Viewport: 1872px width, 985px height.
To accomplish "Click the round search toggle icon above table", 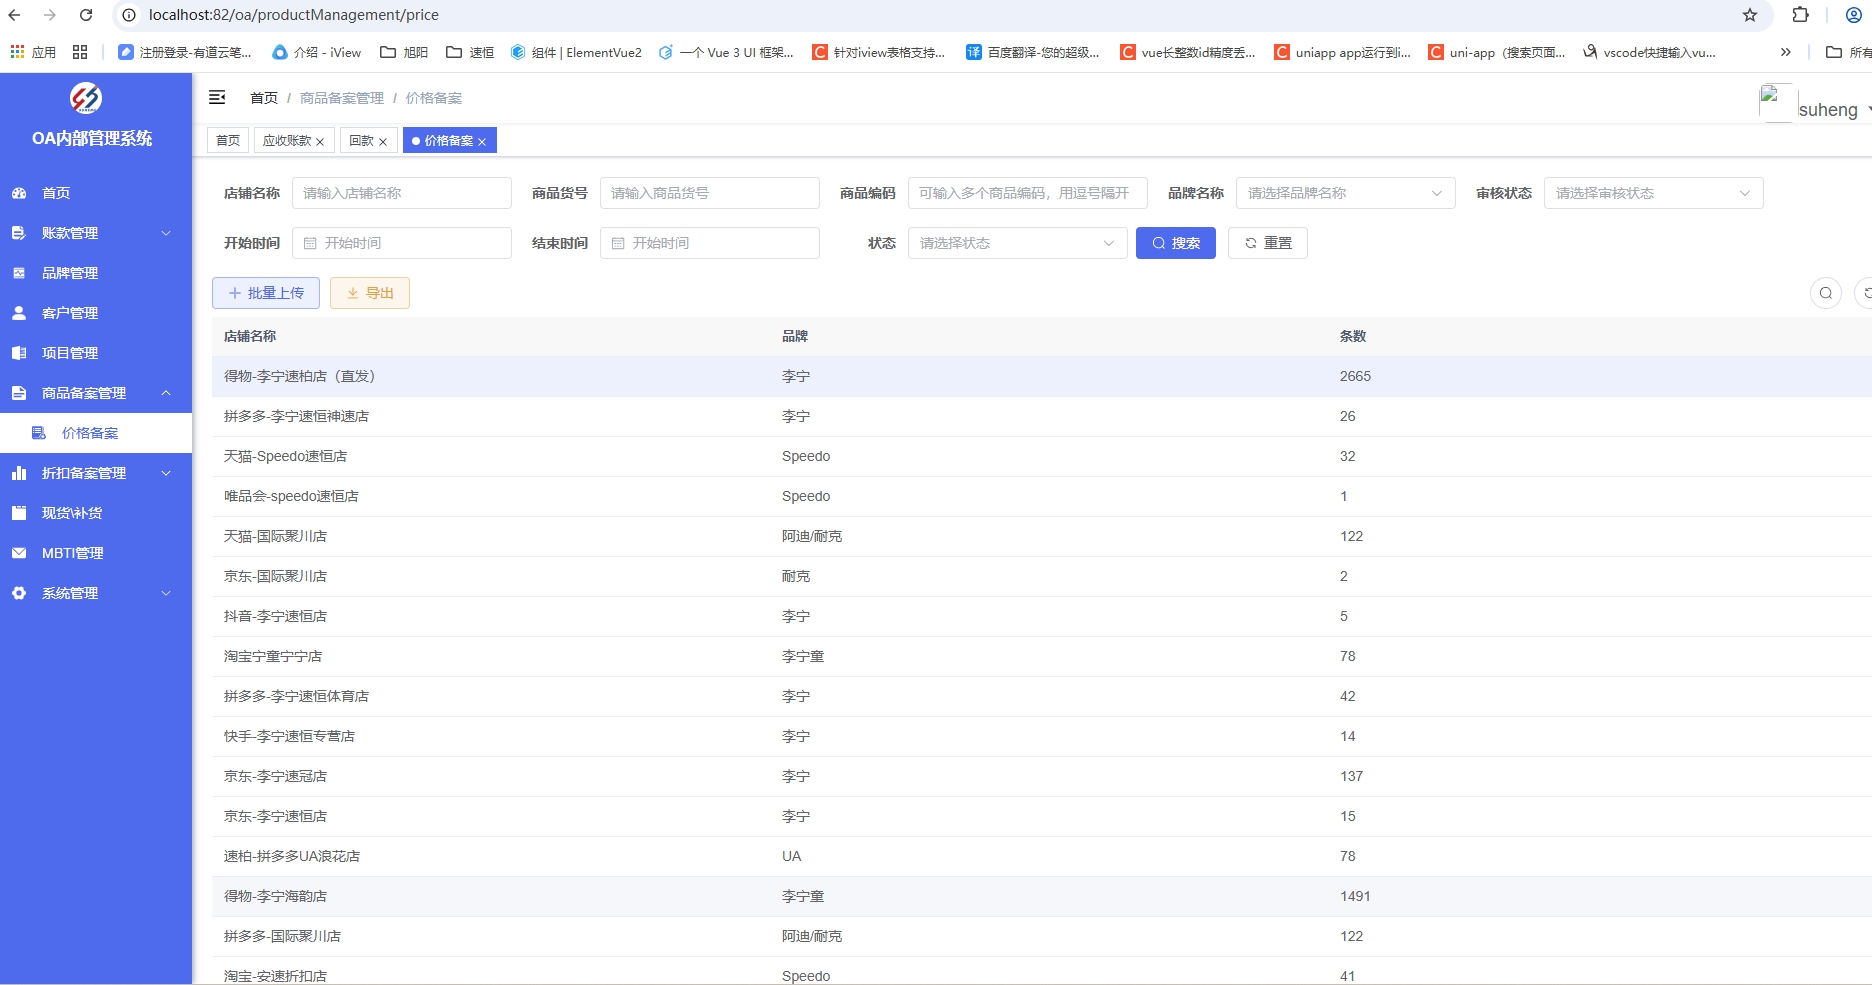I will pos(1825,293).
